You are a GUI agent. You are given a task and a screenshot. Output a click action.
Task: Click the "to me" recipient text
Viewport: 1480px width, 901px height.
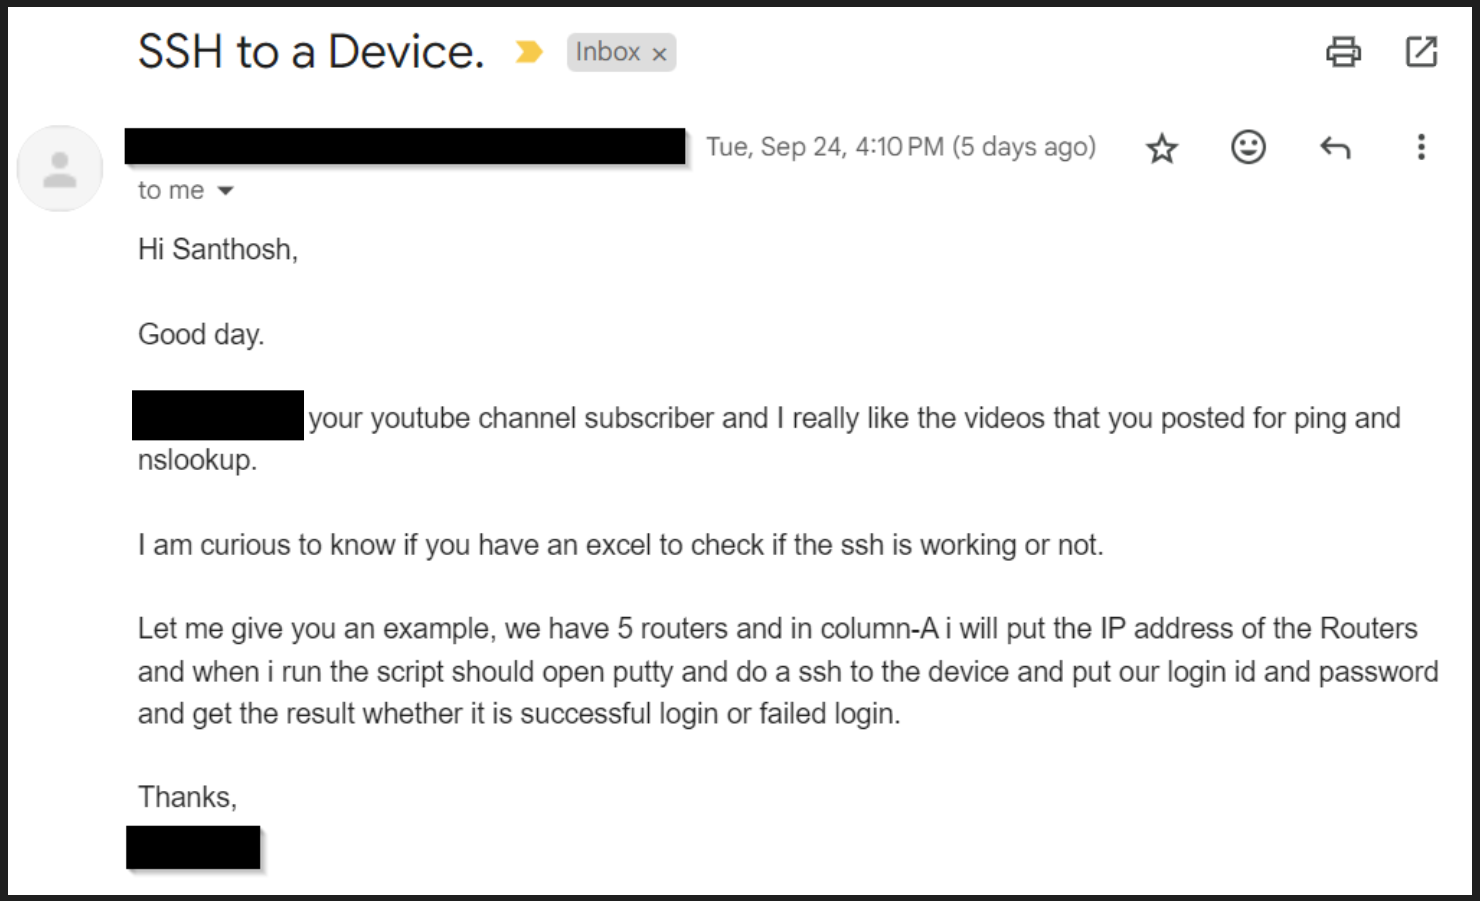[170, 190]
